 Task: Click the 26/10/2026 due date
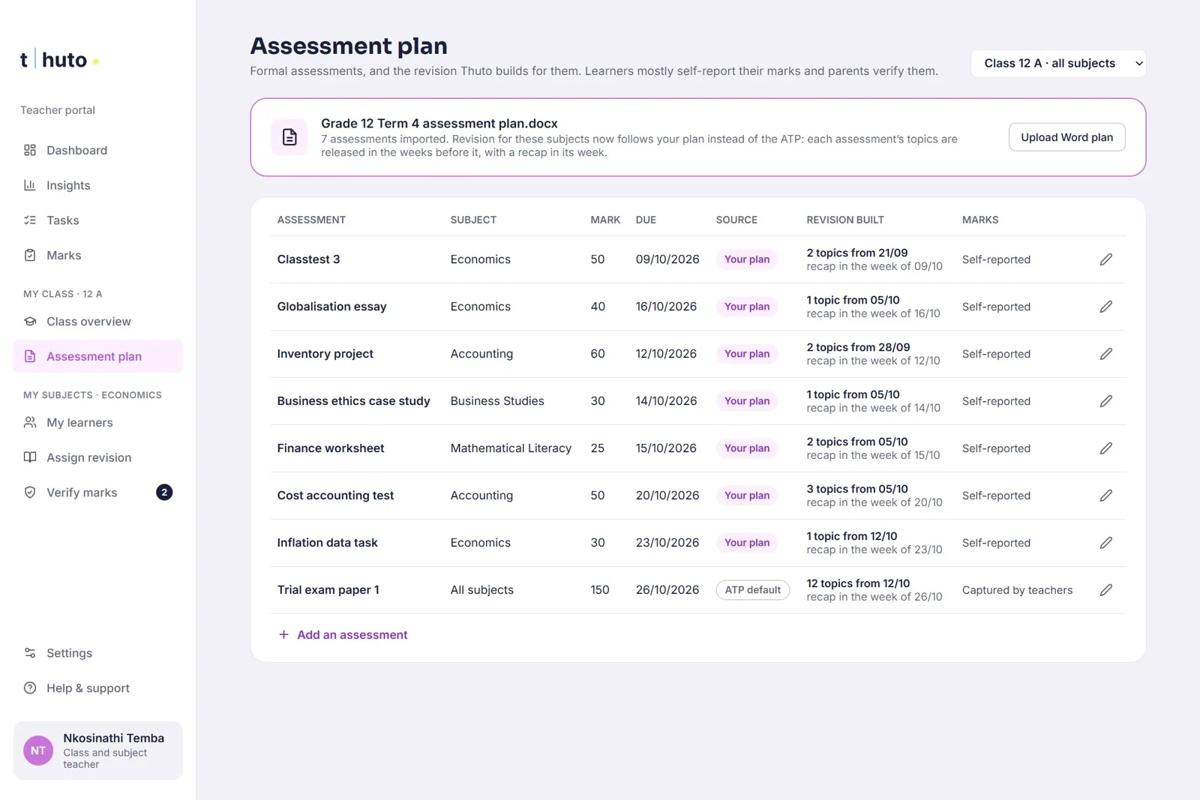(x=667, y=590)
